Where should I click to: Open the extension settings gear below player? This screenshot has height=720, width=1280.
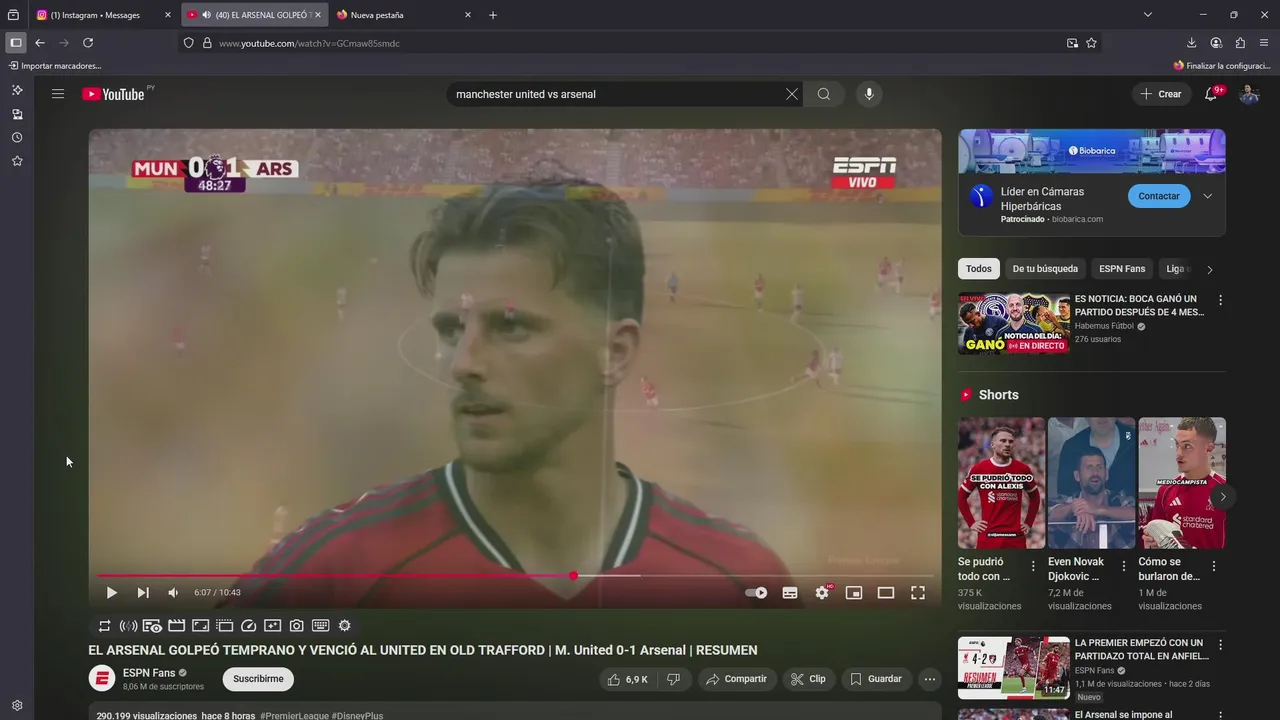pos(344,626)
